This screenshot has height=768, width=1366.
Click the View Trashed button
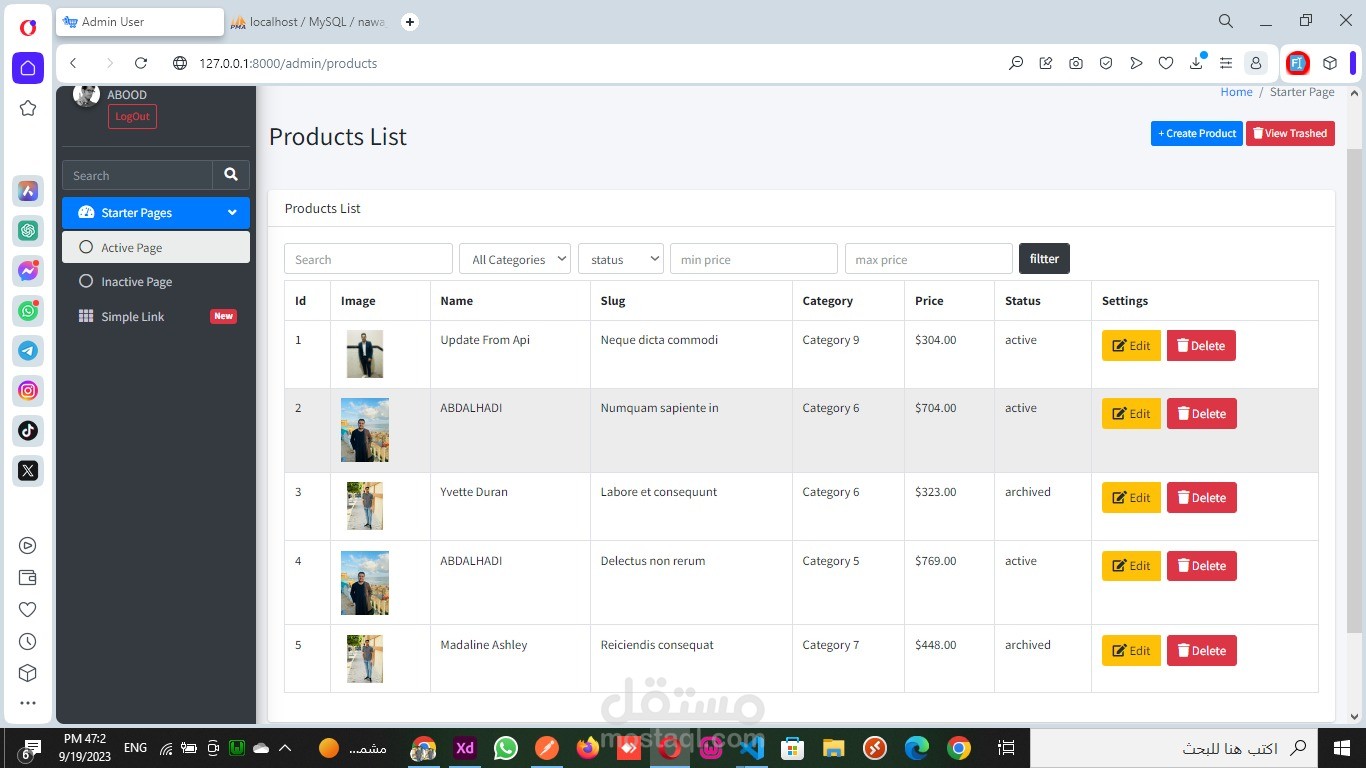pos(1290,133)
